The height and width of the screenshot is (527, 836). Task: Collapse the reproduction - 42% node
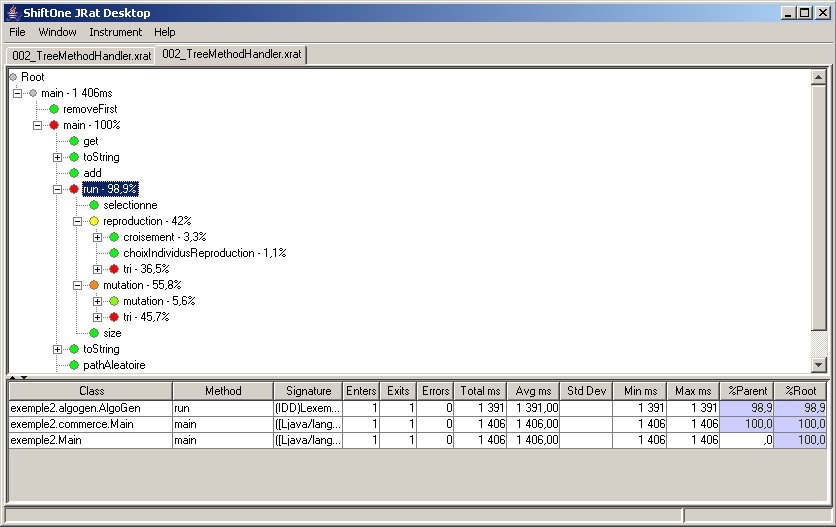(x=78, y=221)
